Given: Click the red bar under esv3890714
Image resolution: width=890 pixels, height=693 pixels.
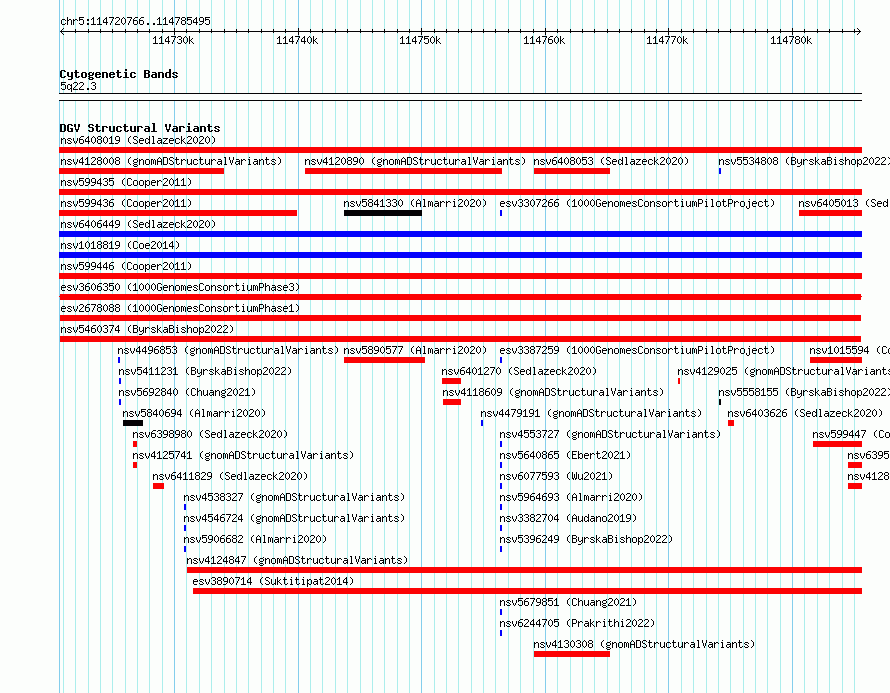Looking at the screenshot, I should pos(527,591).
